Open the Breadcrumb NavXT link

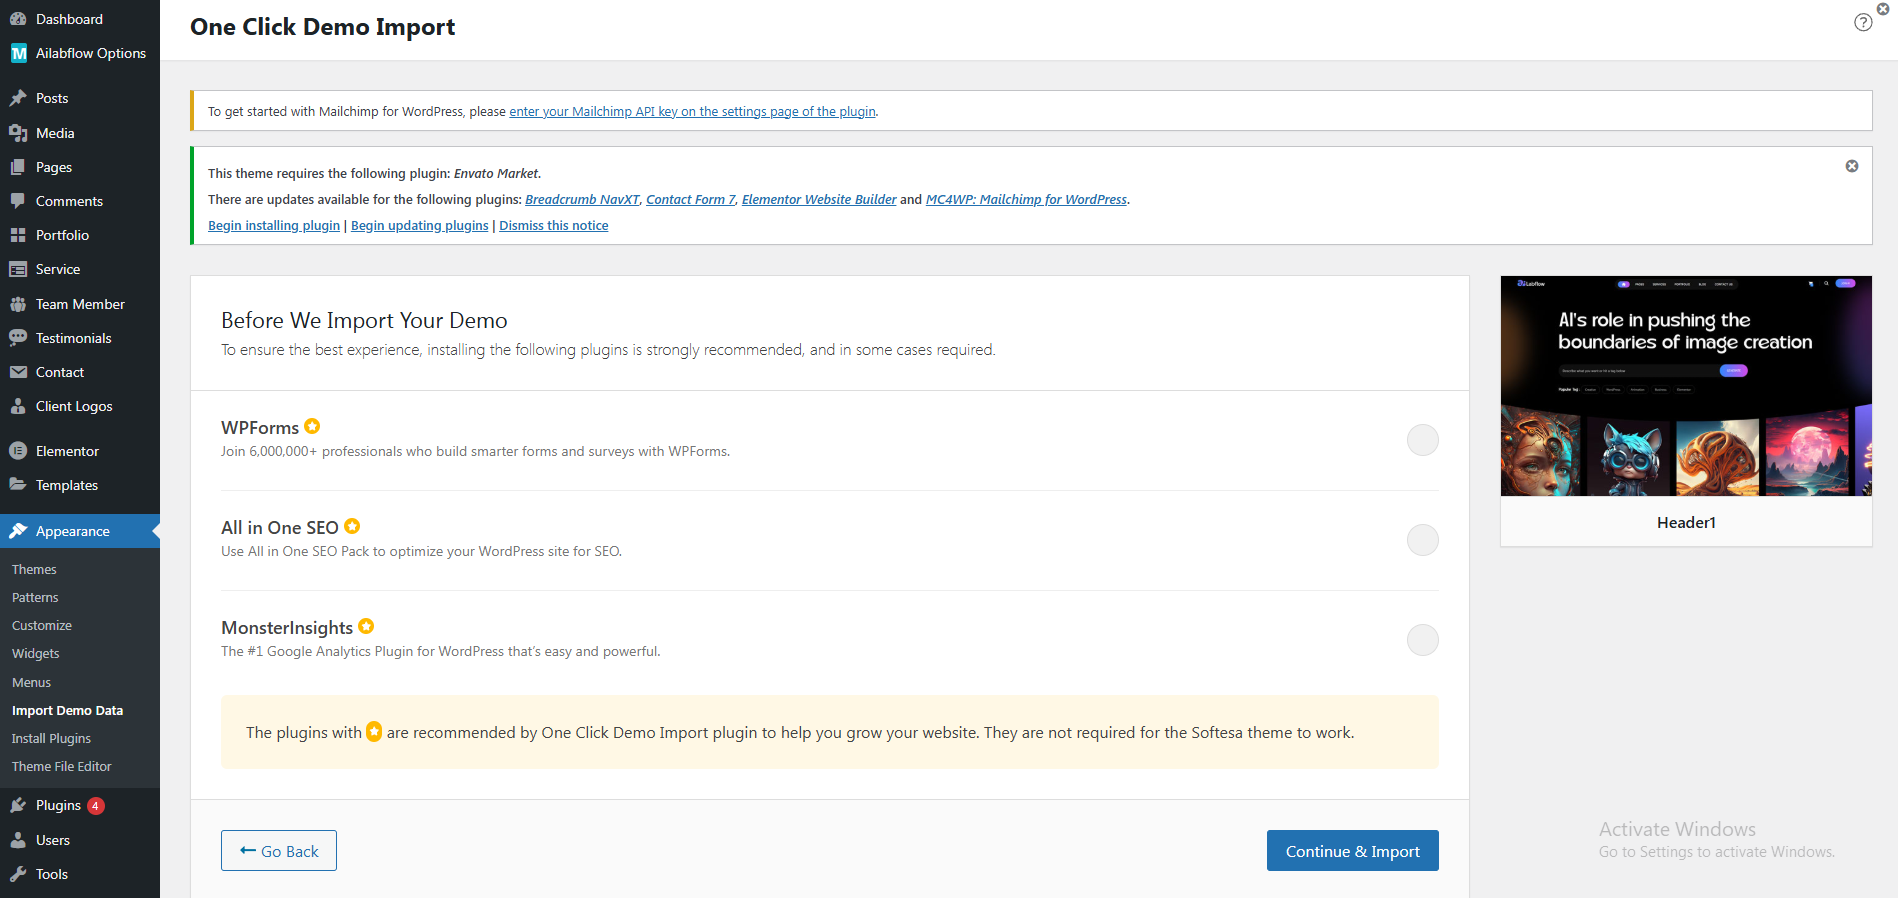tap(582, 199)
